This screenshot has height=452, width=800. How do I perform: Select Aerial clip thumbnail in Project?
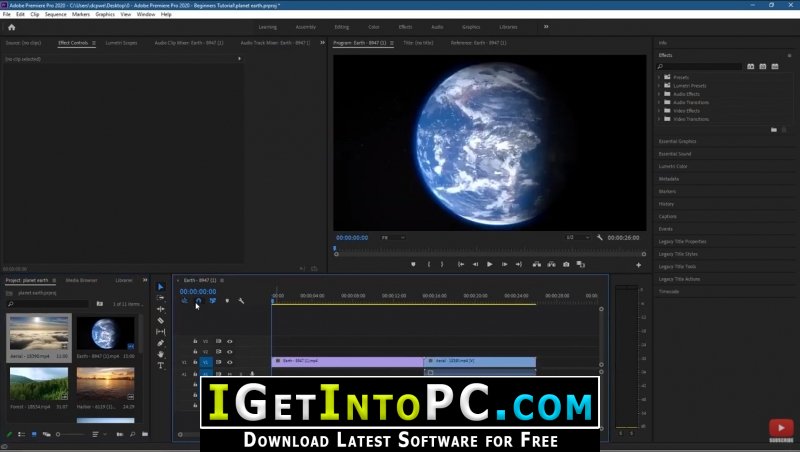point(39,333)
